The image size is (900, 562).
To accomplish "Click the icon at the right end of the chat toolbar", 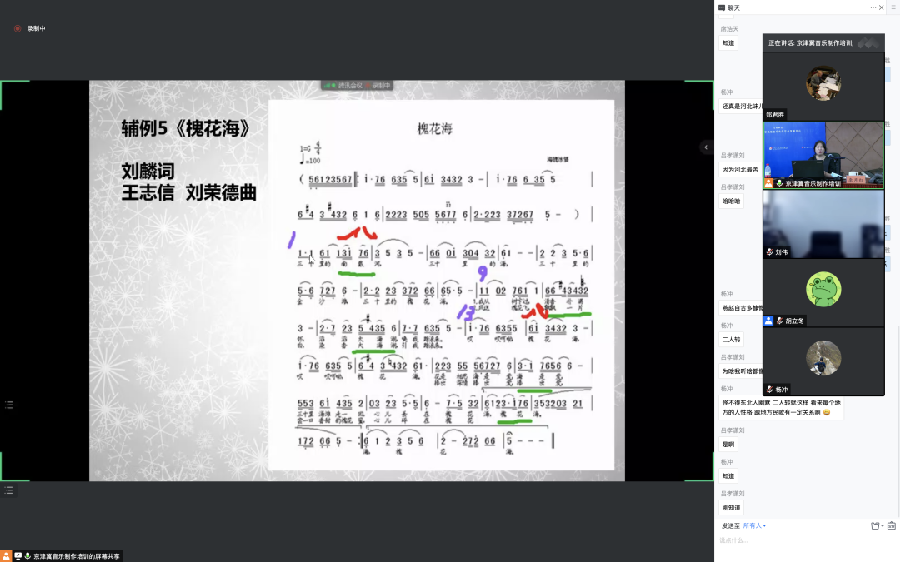I will pyautogui.click(x=891, y=525).
